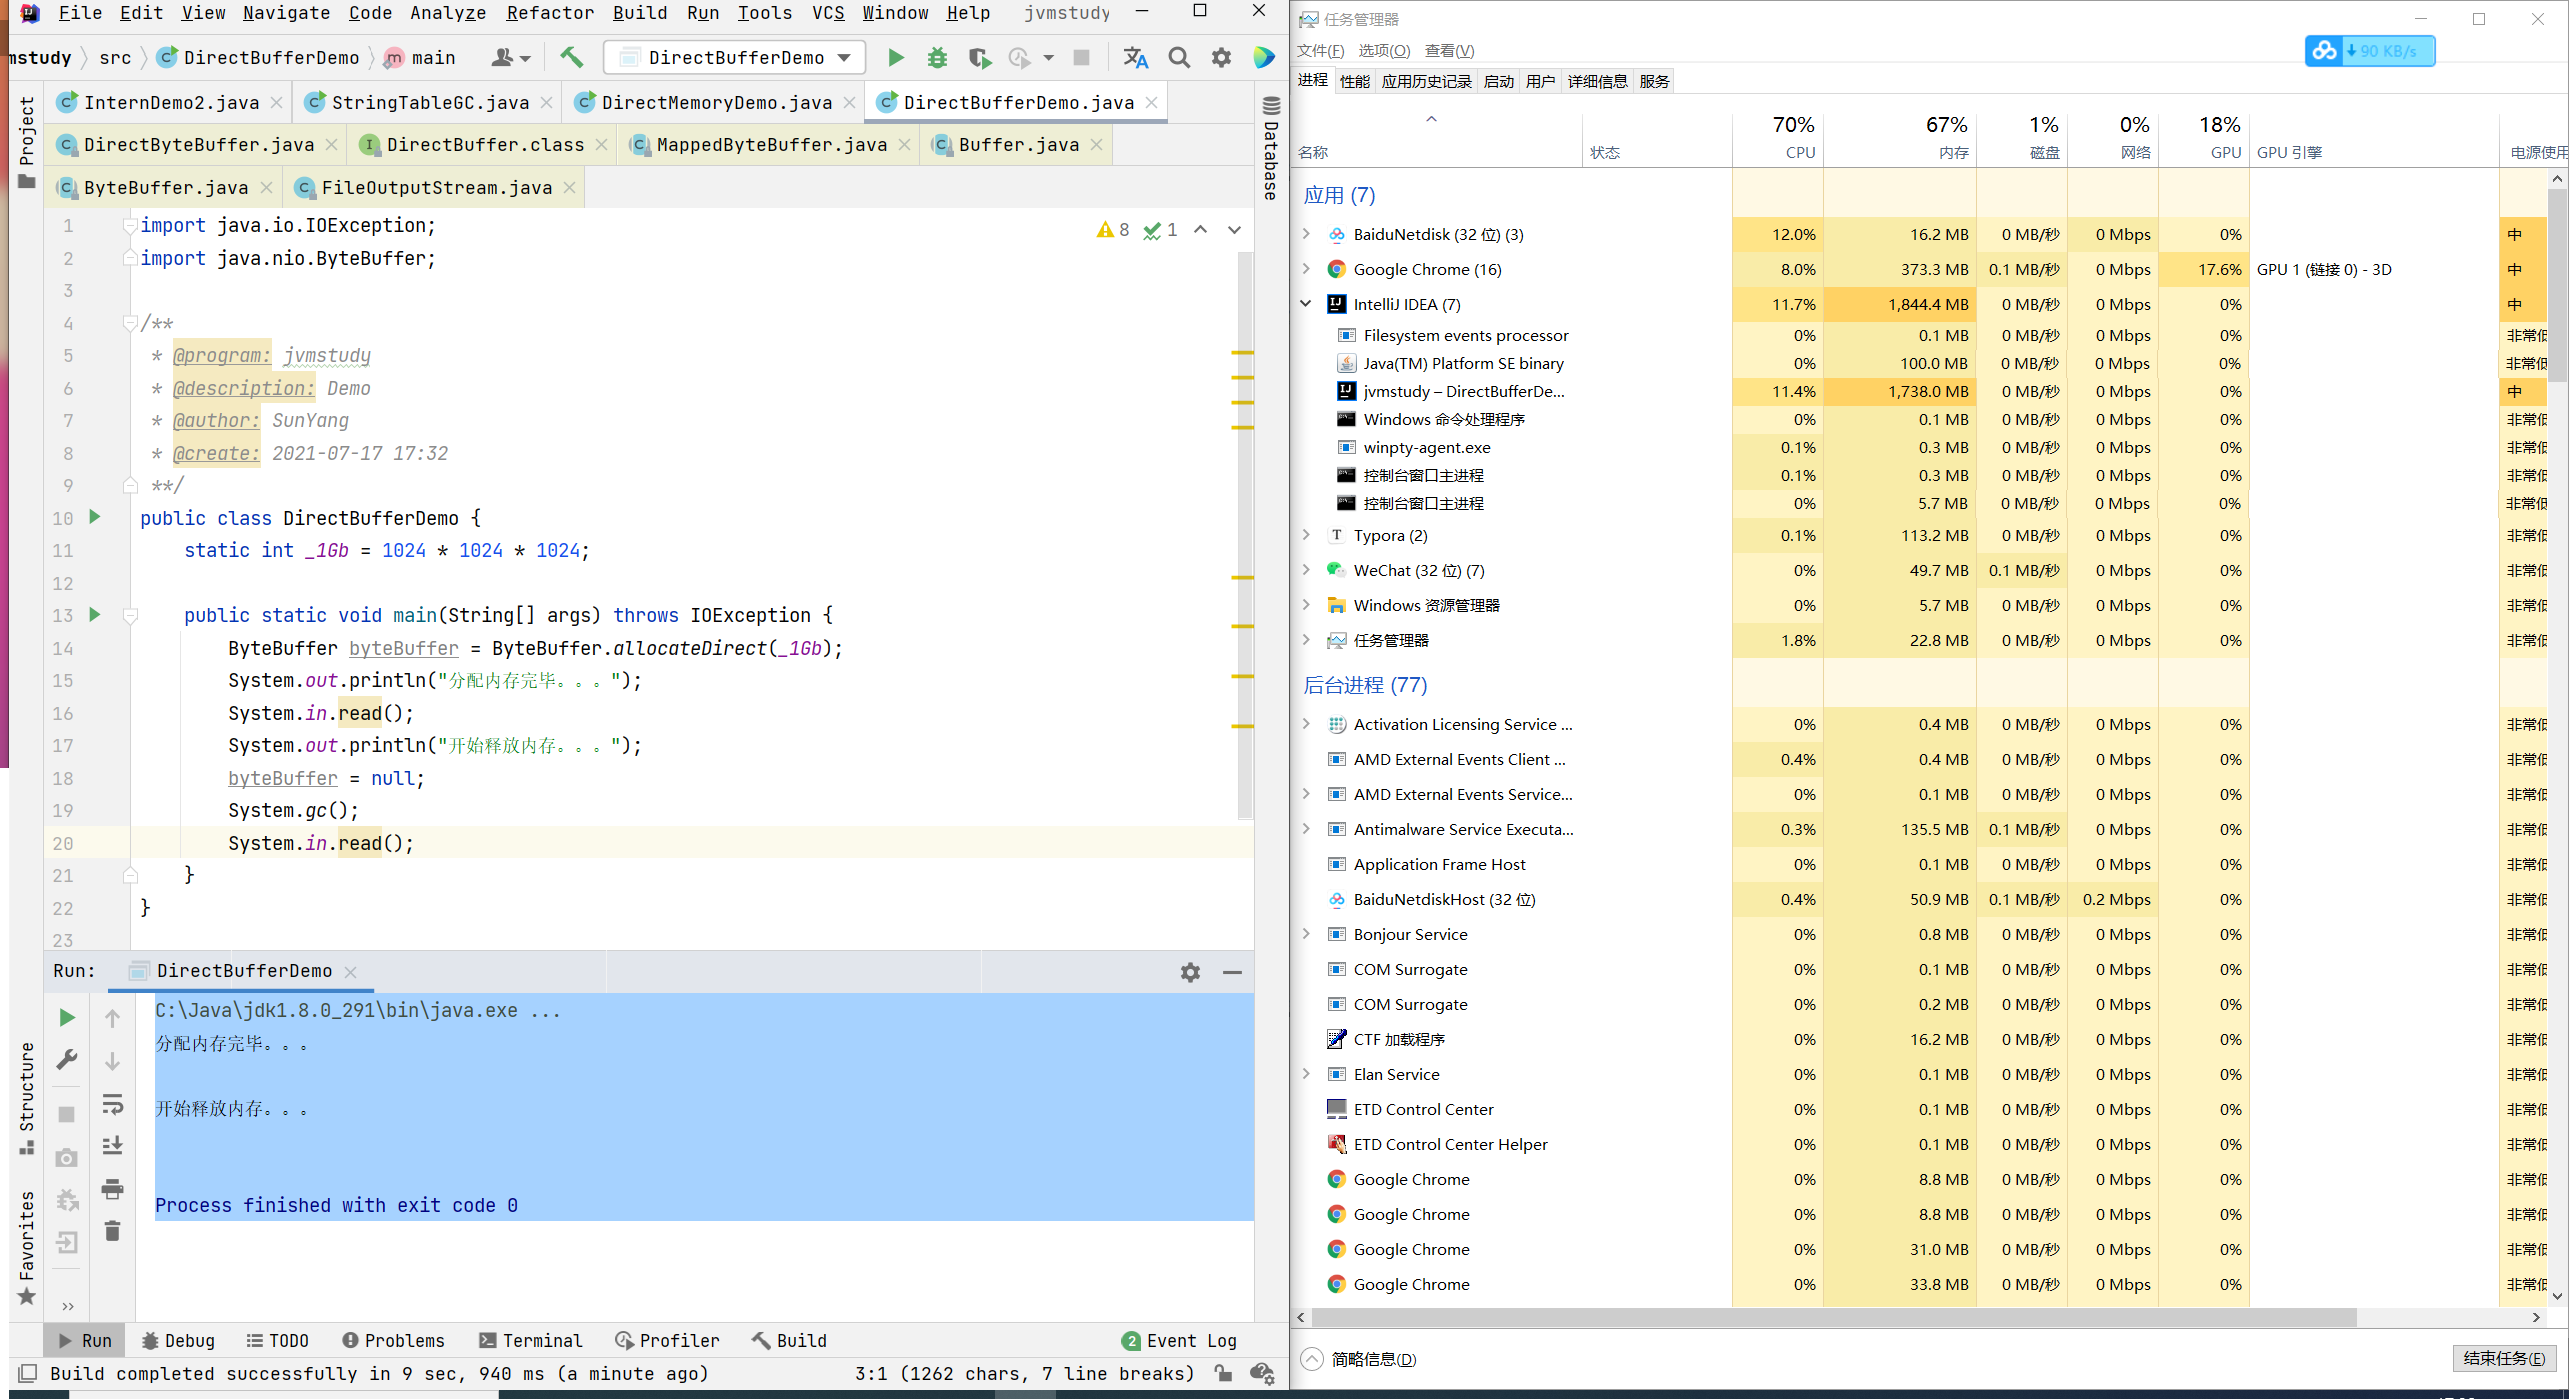
Task: Click the green Run button in the toolbar
Action: (896, 58)
